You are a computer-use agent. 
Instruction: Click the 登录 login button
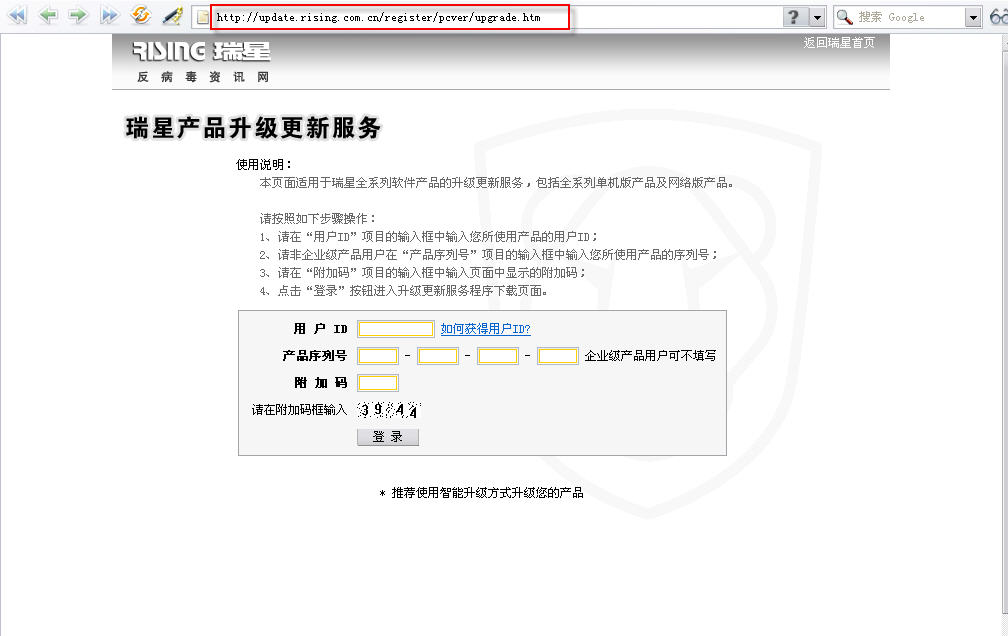pos(388,437)
